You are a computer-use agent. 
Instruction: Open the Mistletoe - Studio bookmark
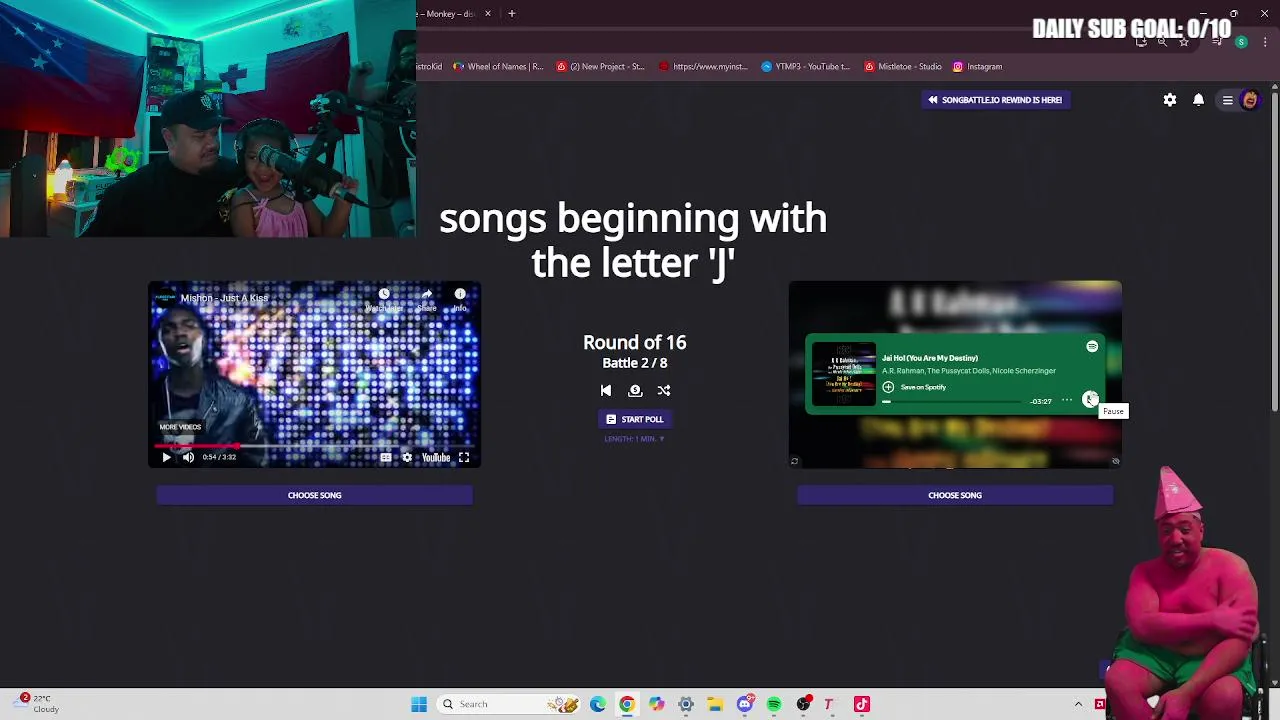pyautogui.click(x=903, y=67)
